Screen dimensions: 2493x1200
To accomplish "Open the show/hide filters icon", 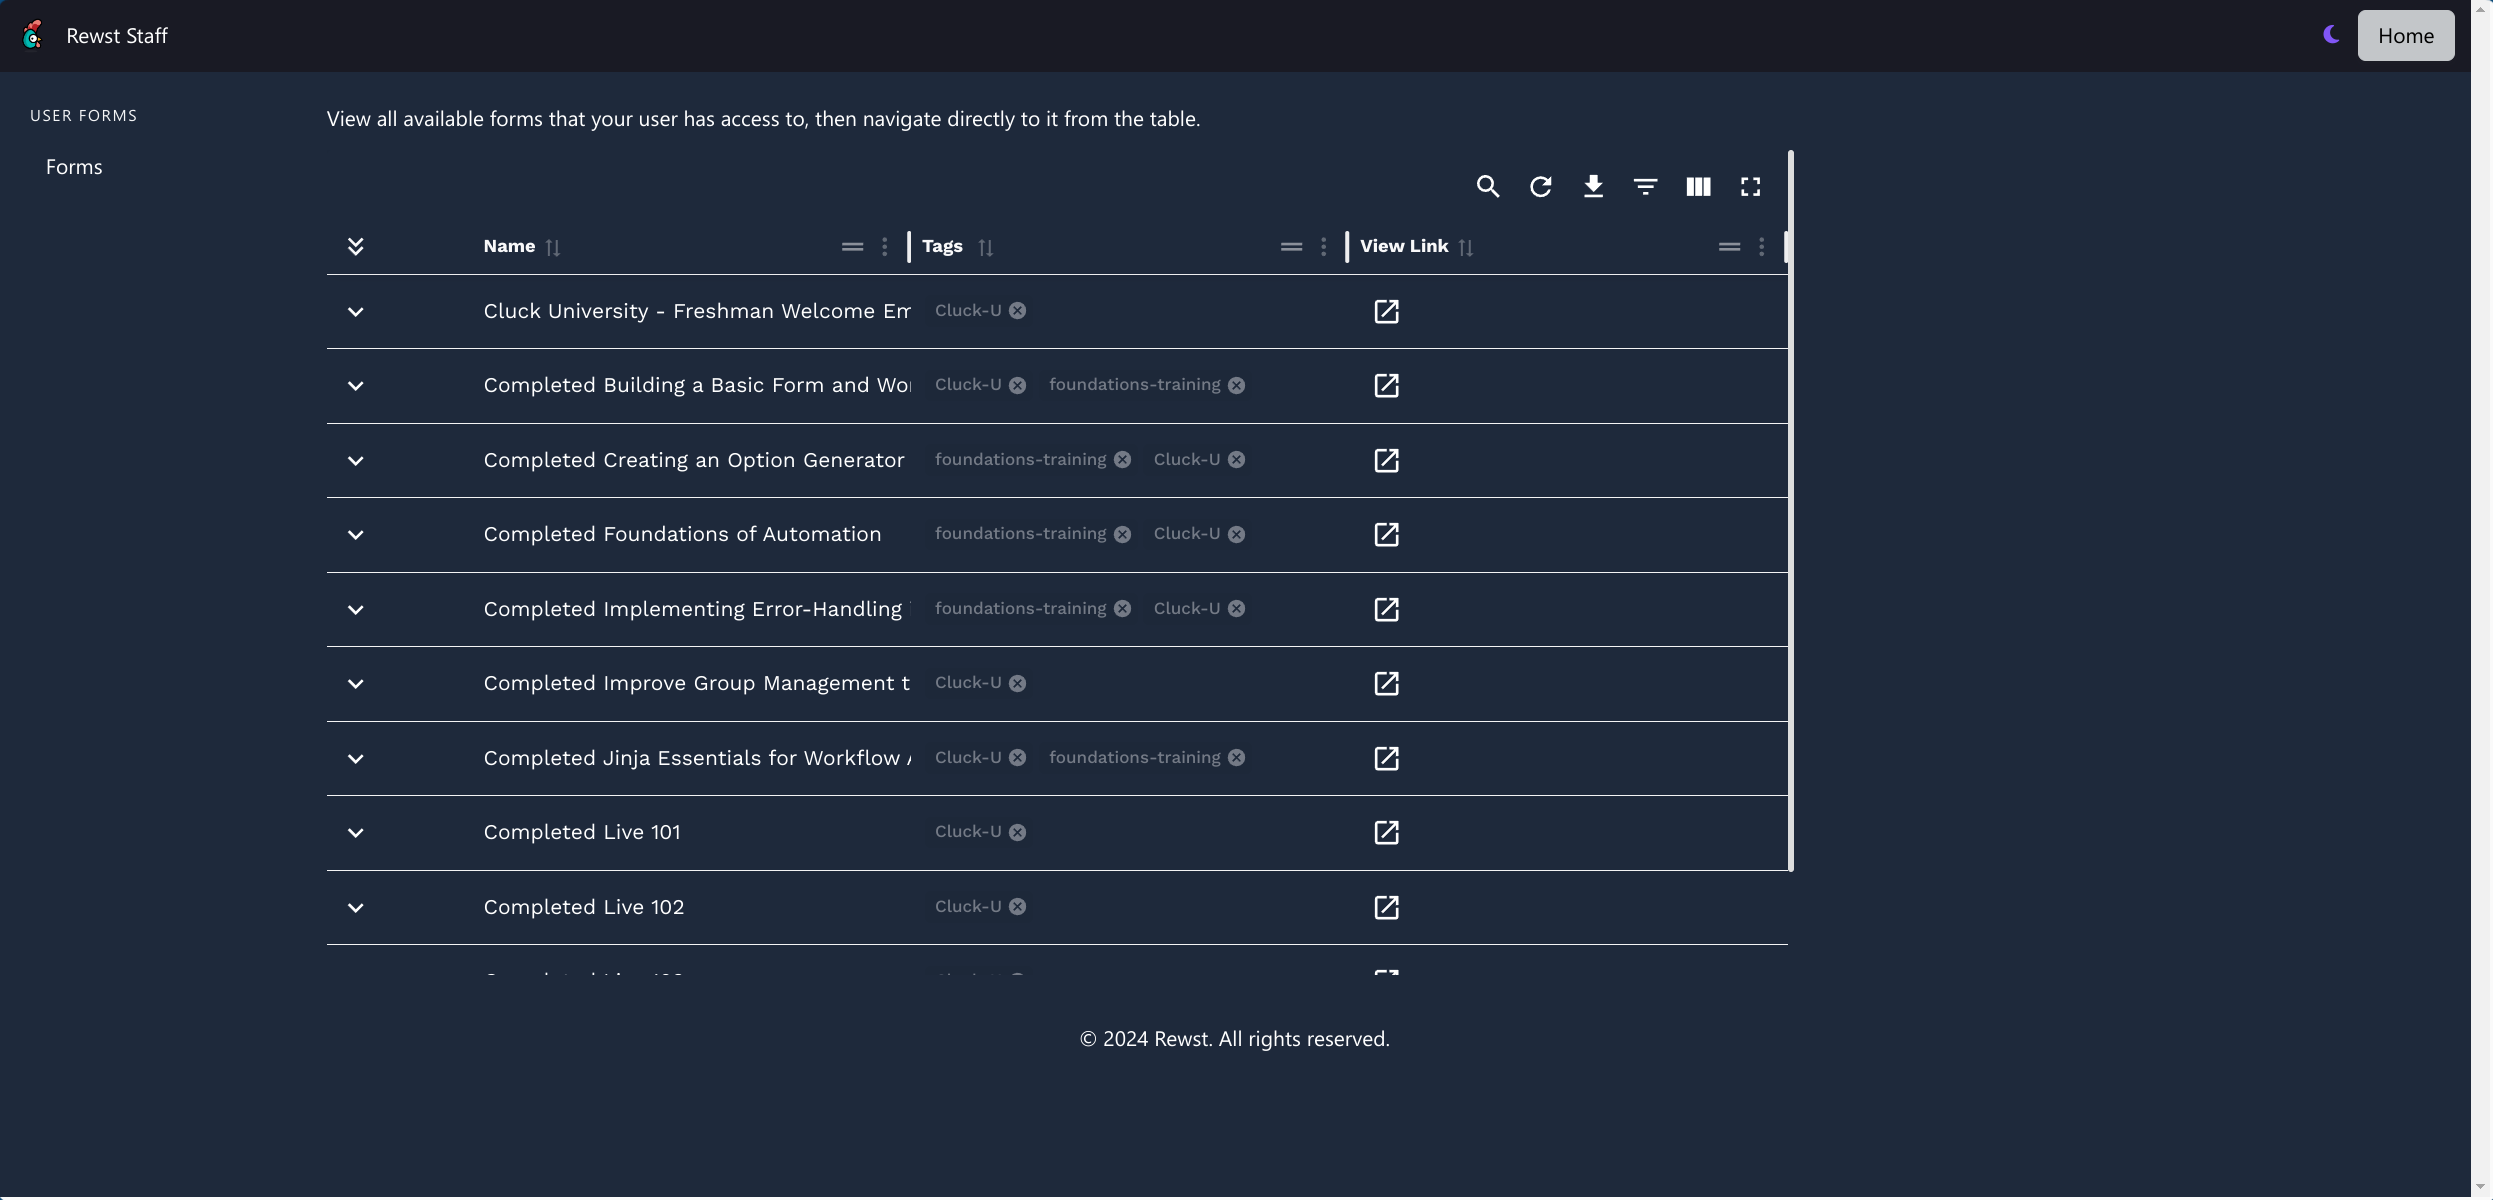I will click(1645, 187).
